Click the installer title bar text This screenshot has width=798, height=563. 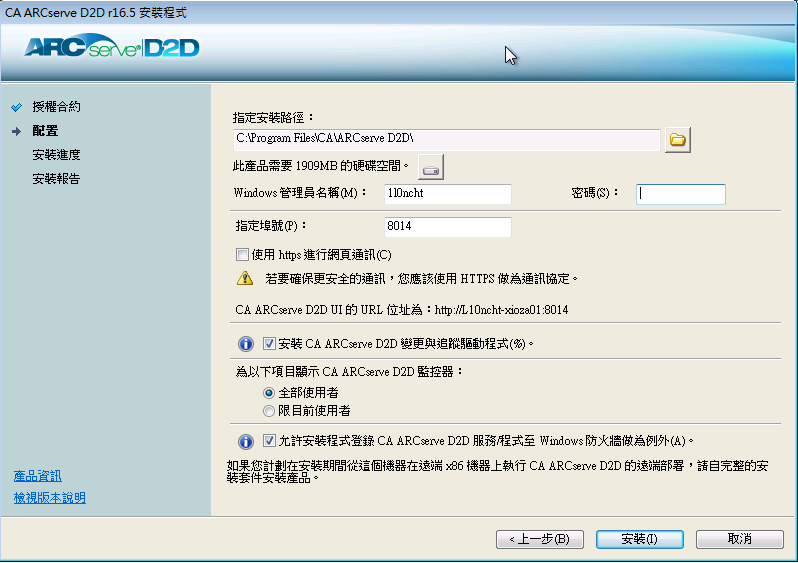[96, 13]
